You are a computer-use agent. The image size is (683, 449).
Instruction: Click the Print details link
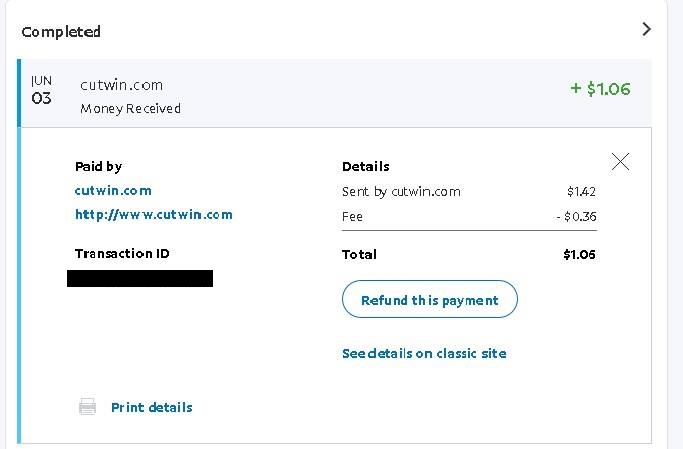point(152,407)
